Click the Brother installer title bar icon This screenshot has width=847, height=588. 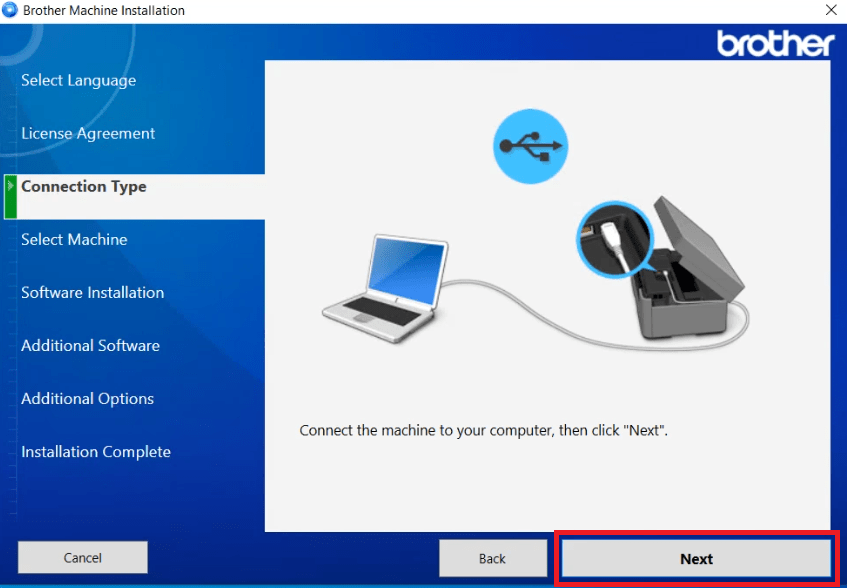10,10
